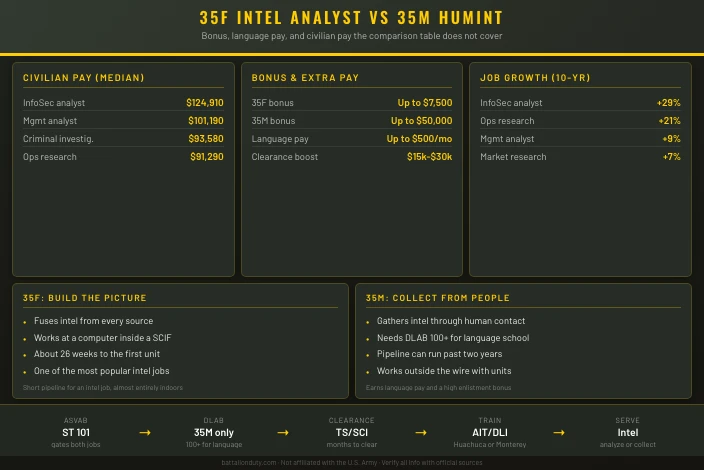Click the 'Intel' serve step

(628, 433)
